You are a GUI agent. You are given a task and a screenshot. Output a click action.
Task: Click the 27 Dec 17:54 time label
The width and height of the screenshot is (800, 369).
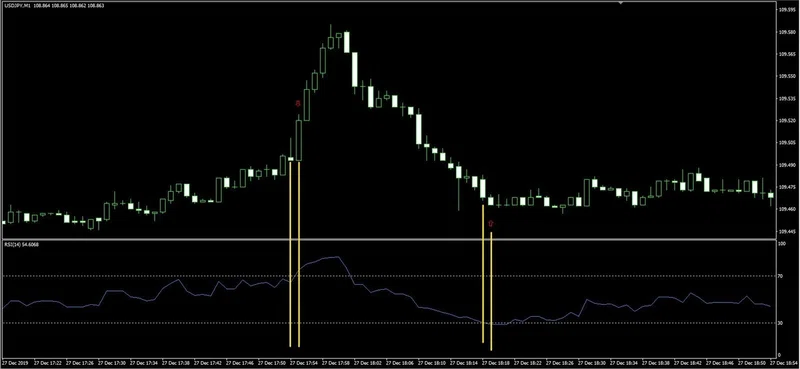pyautogui.click(x=303, y=363)
